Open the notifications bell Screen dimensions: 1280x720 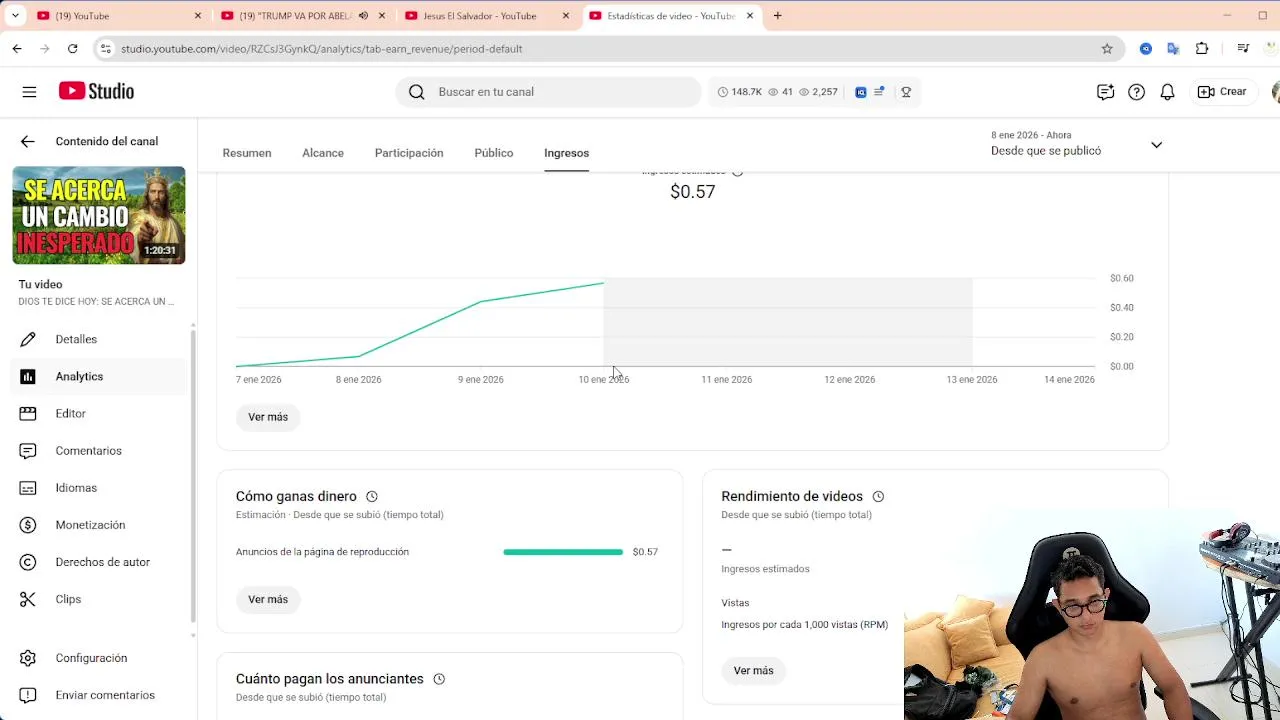[1167, 92]
